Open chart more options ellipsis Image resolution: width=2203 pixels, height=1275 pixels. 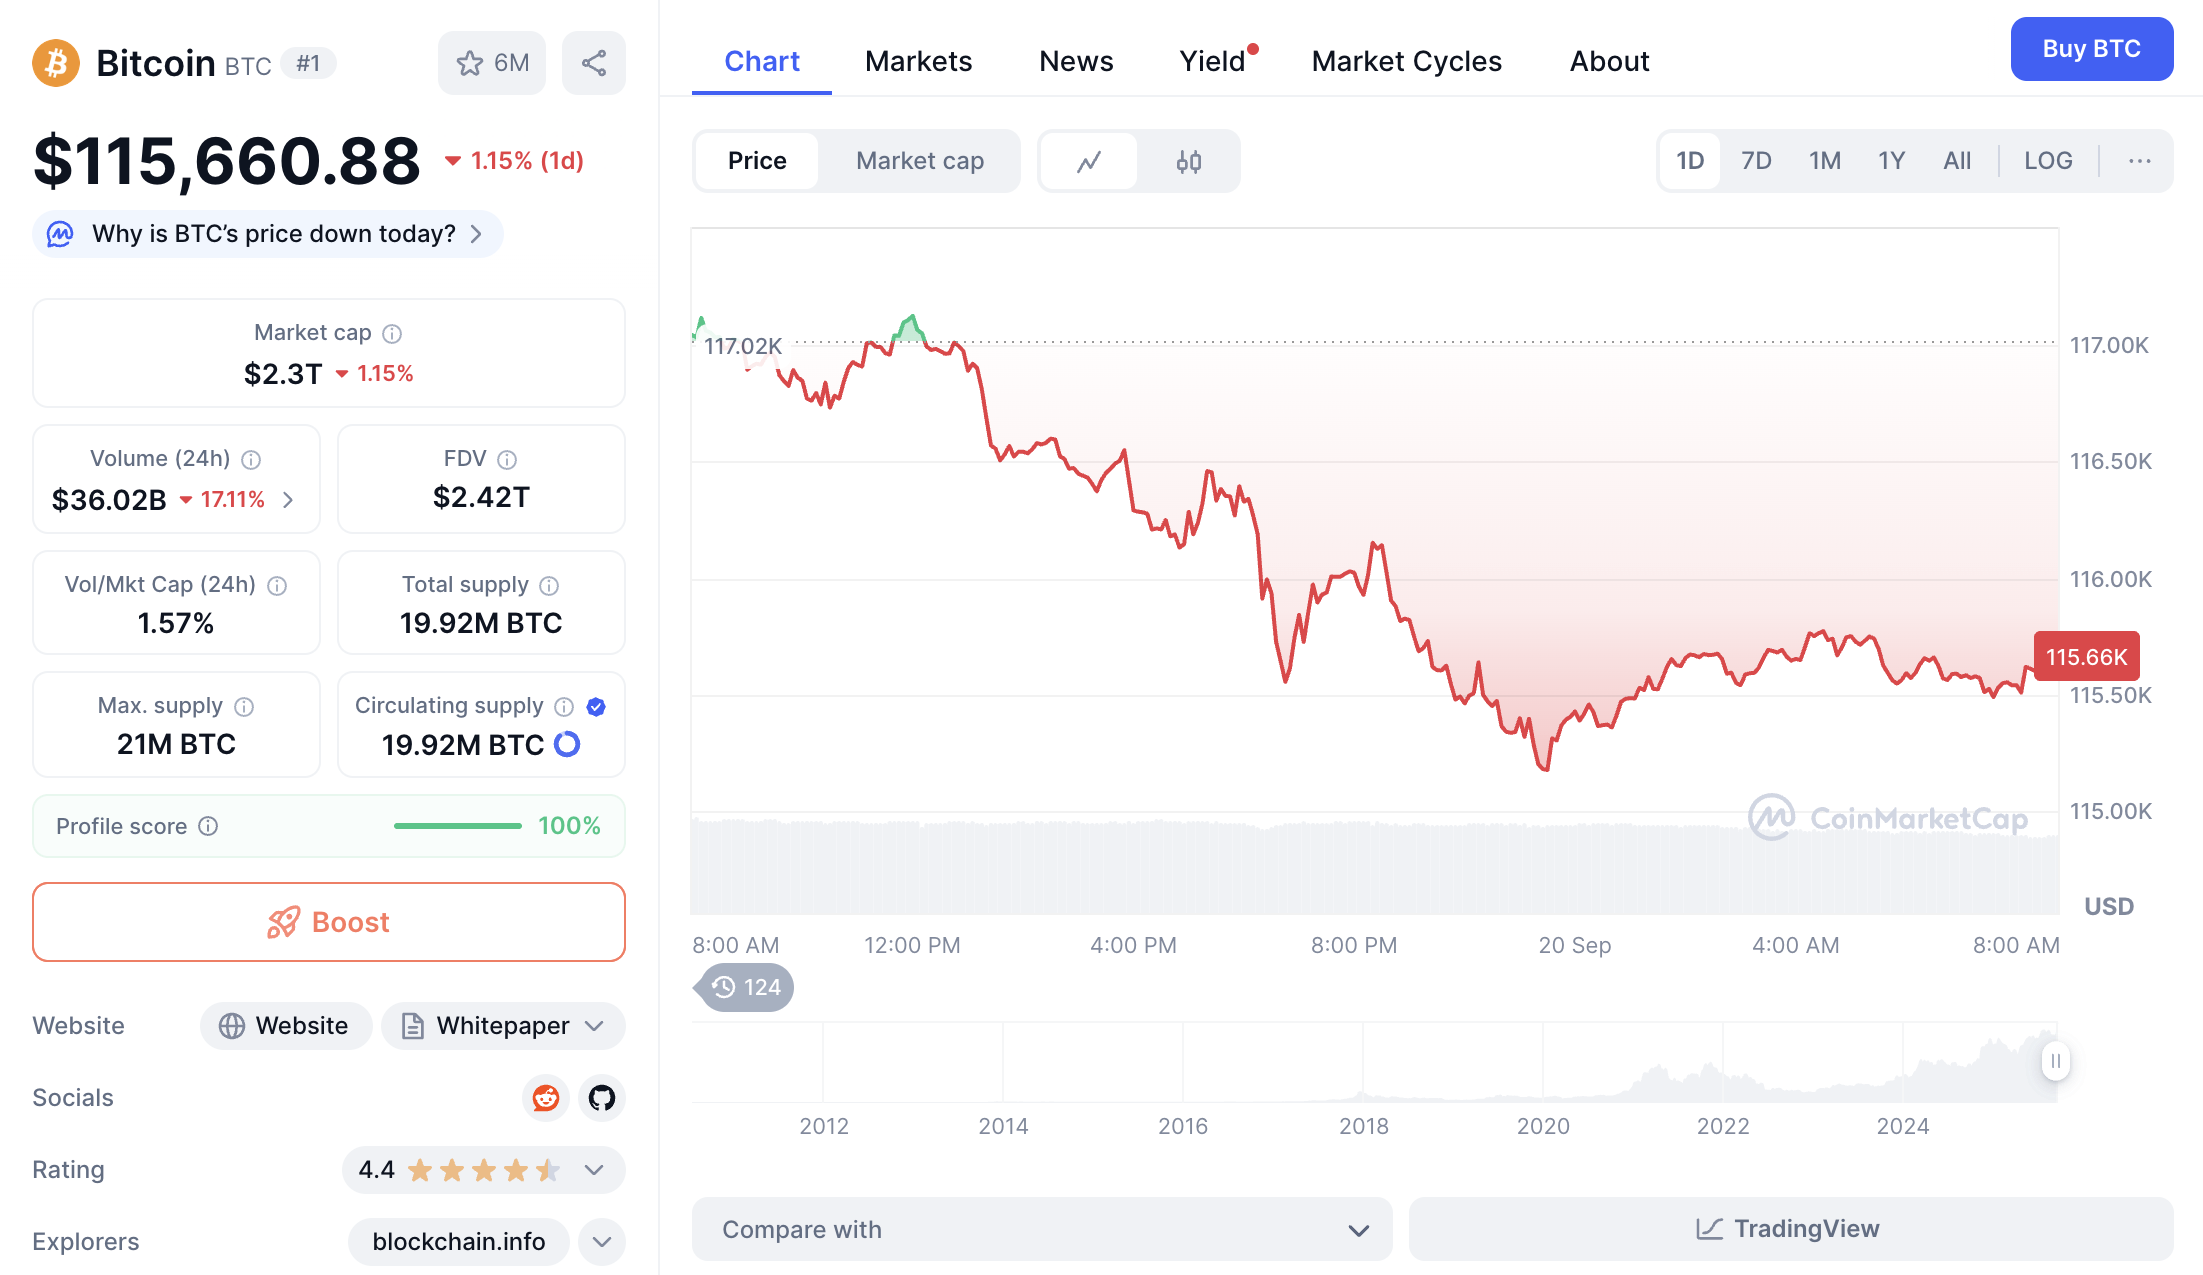pos(2140,161)
